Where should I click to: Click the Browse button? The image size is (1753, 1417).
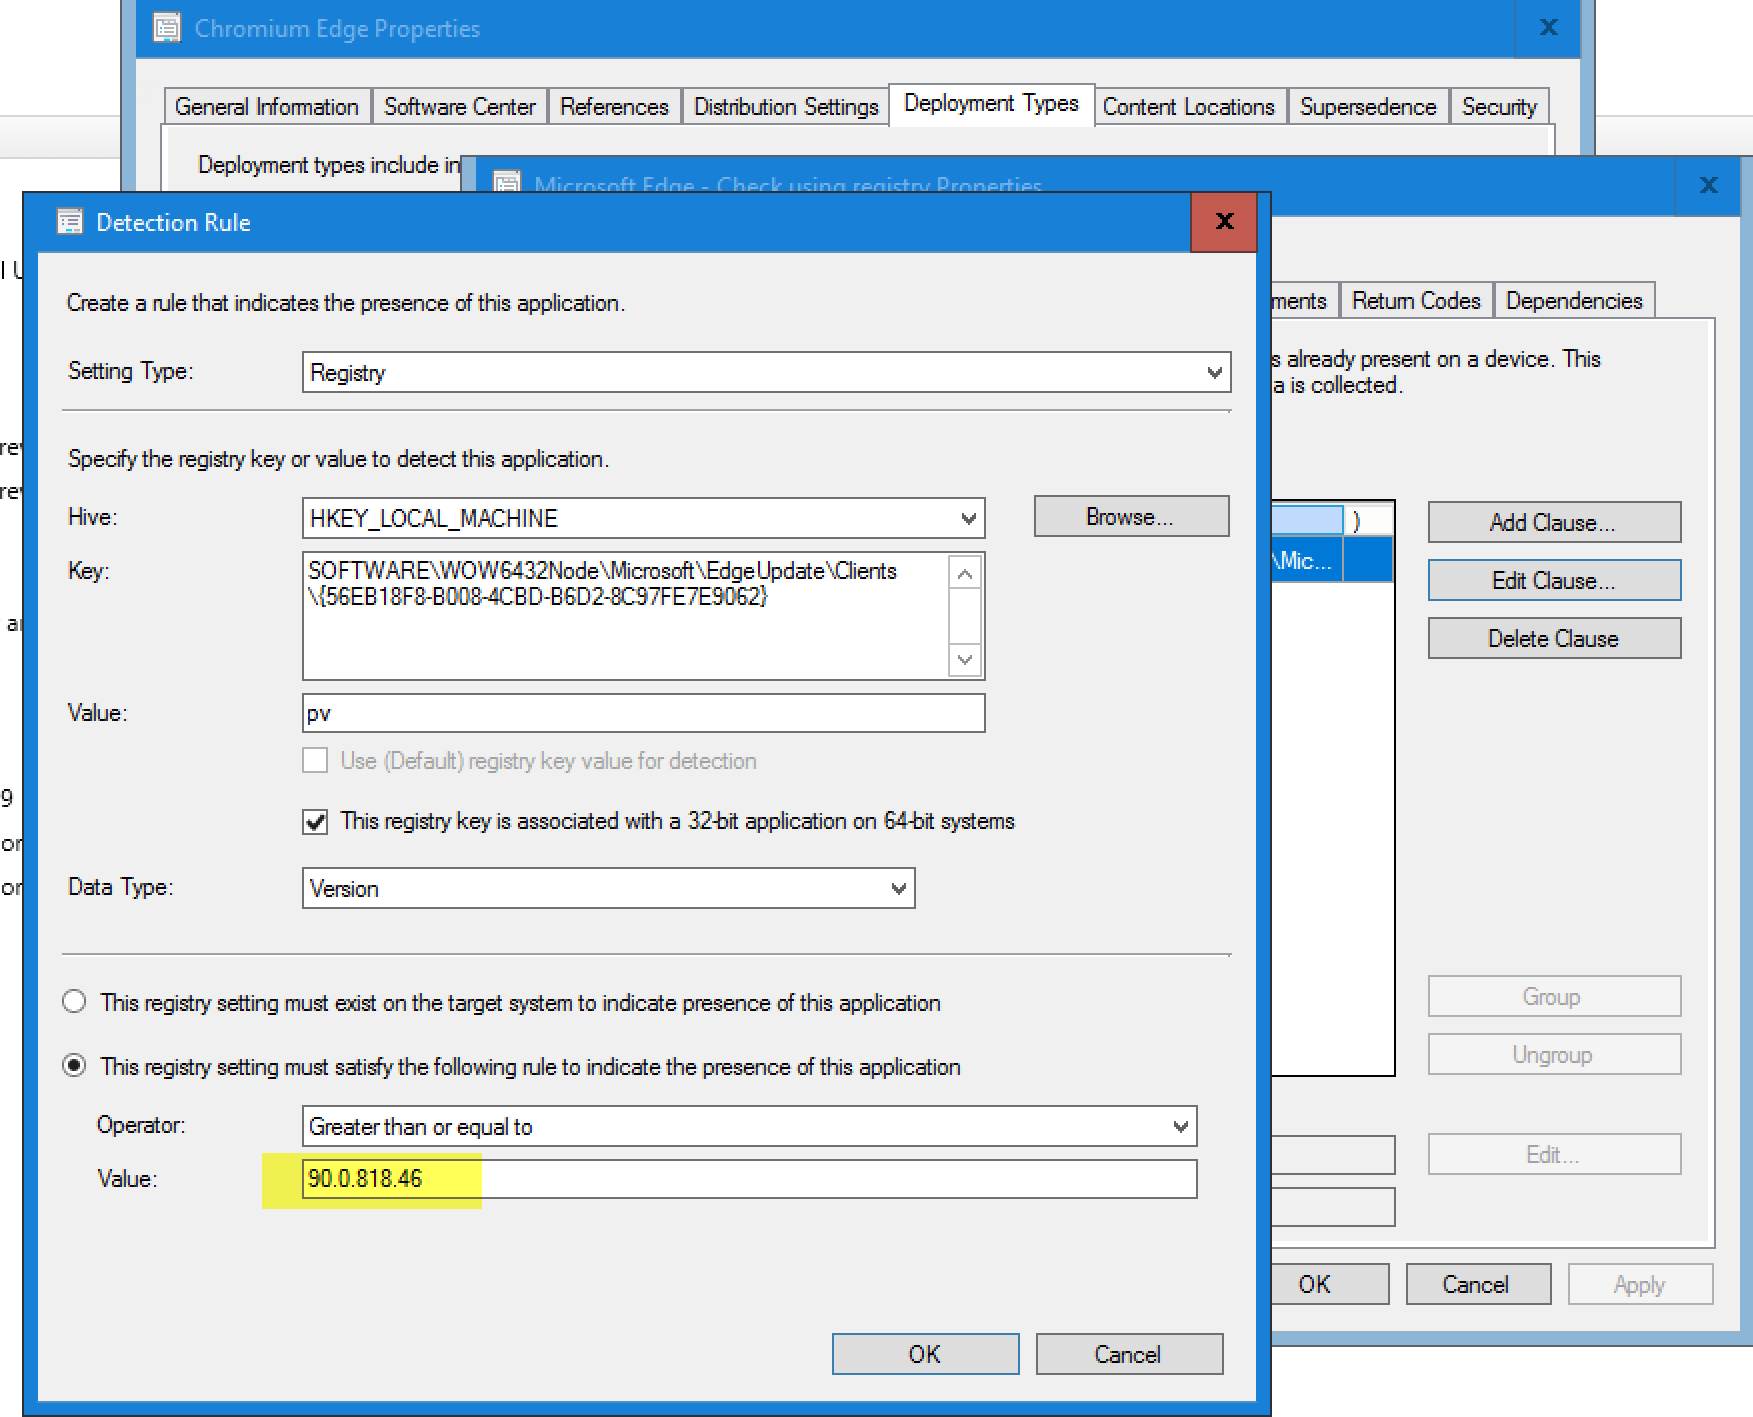click(1131, 517)
